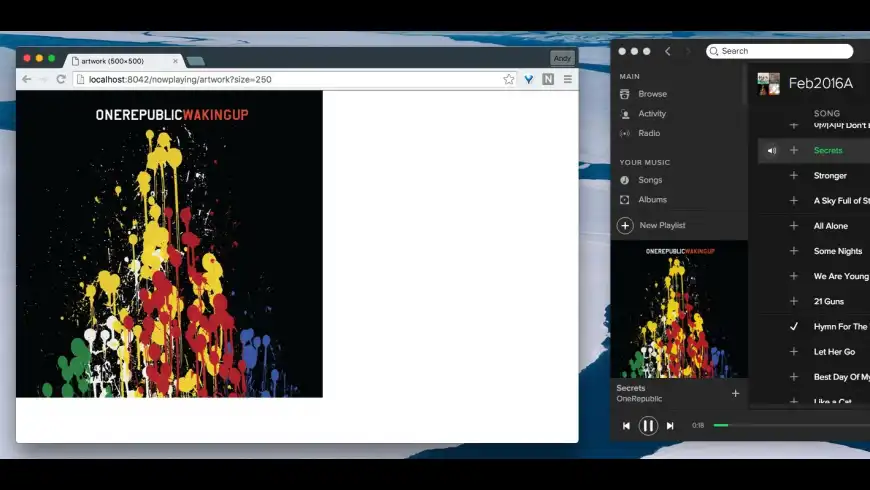870x490 pixels.
Task: Save now-playing Secrets with plus icon
Action: (x=735, y=393)
